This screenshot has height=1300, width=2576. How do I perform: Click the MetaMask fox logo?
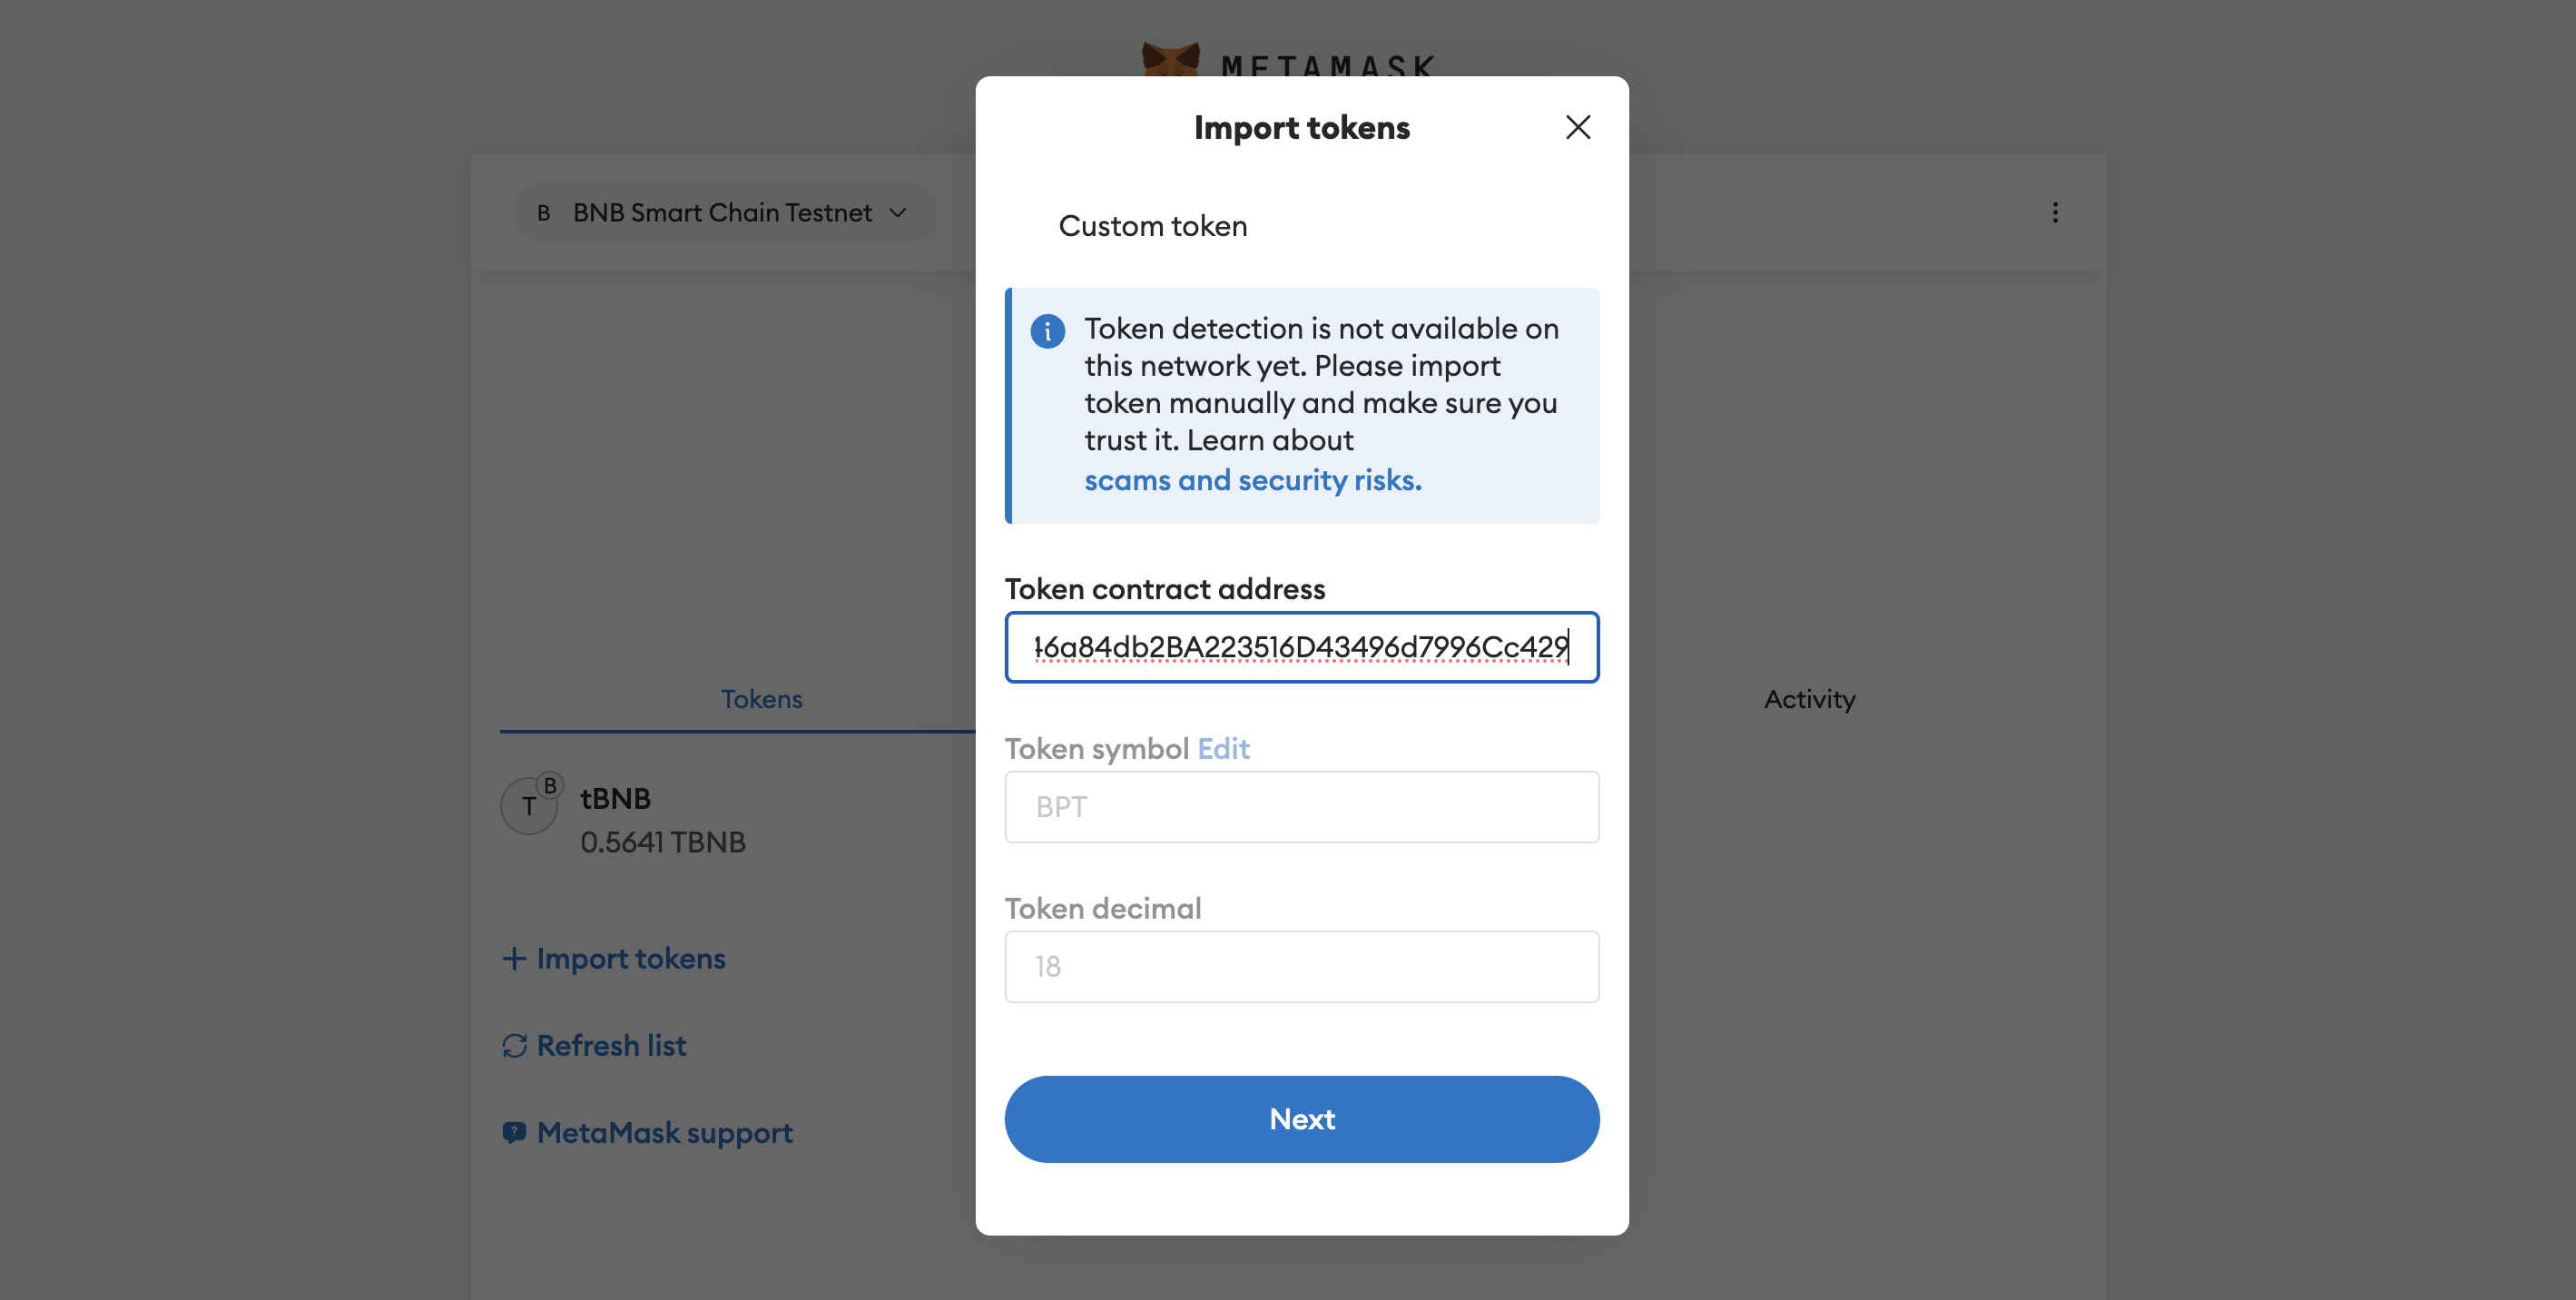1170,60
